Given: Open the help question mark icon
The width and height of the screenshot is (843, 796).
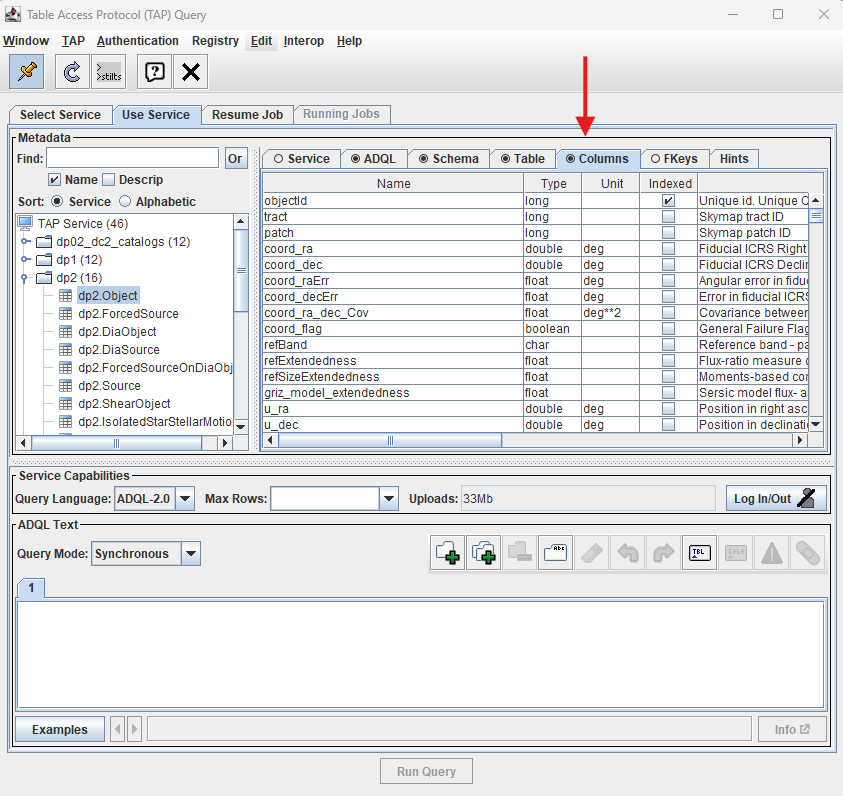Looking at the screenshot, I should click(x=155, y=71).
